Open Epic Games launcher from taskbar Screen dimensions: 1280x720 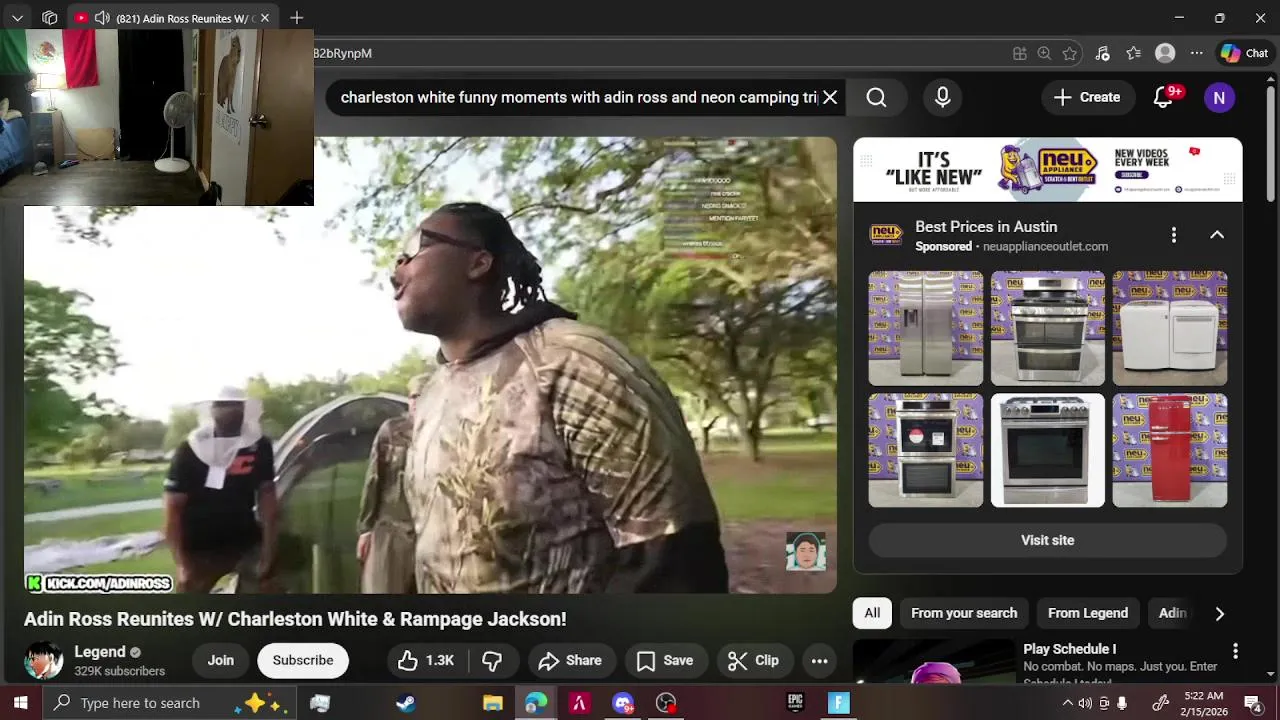796,703
